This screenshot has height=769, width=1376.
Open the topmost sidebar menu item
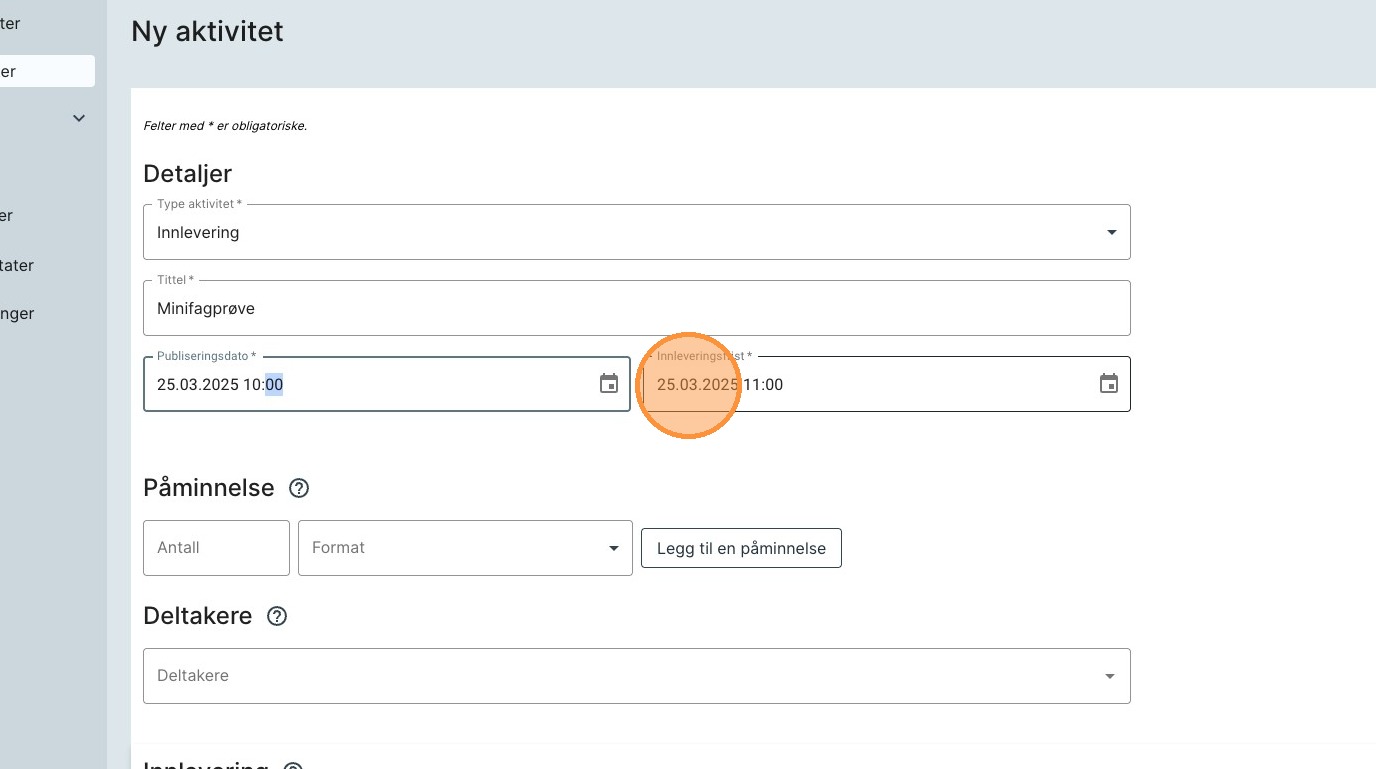10,23
